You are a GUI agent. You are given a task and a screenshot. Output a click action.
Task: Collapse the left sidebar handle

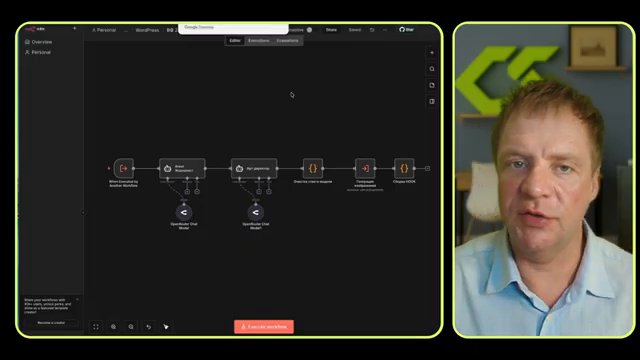[83, 213]
